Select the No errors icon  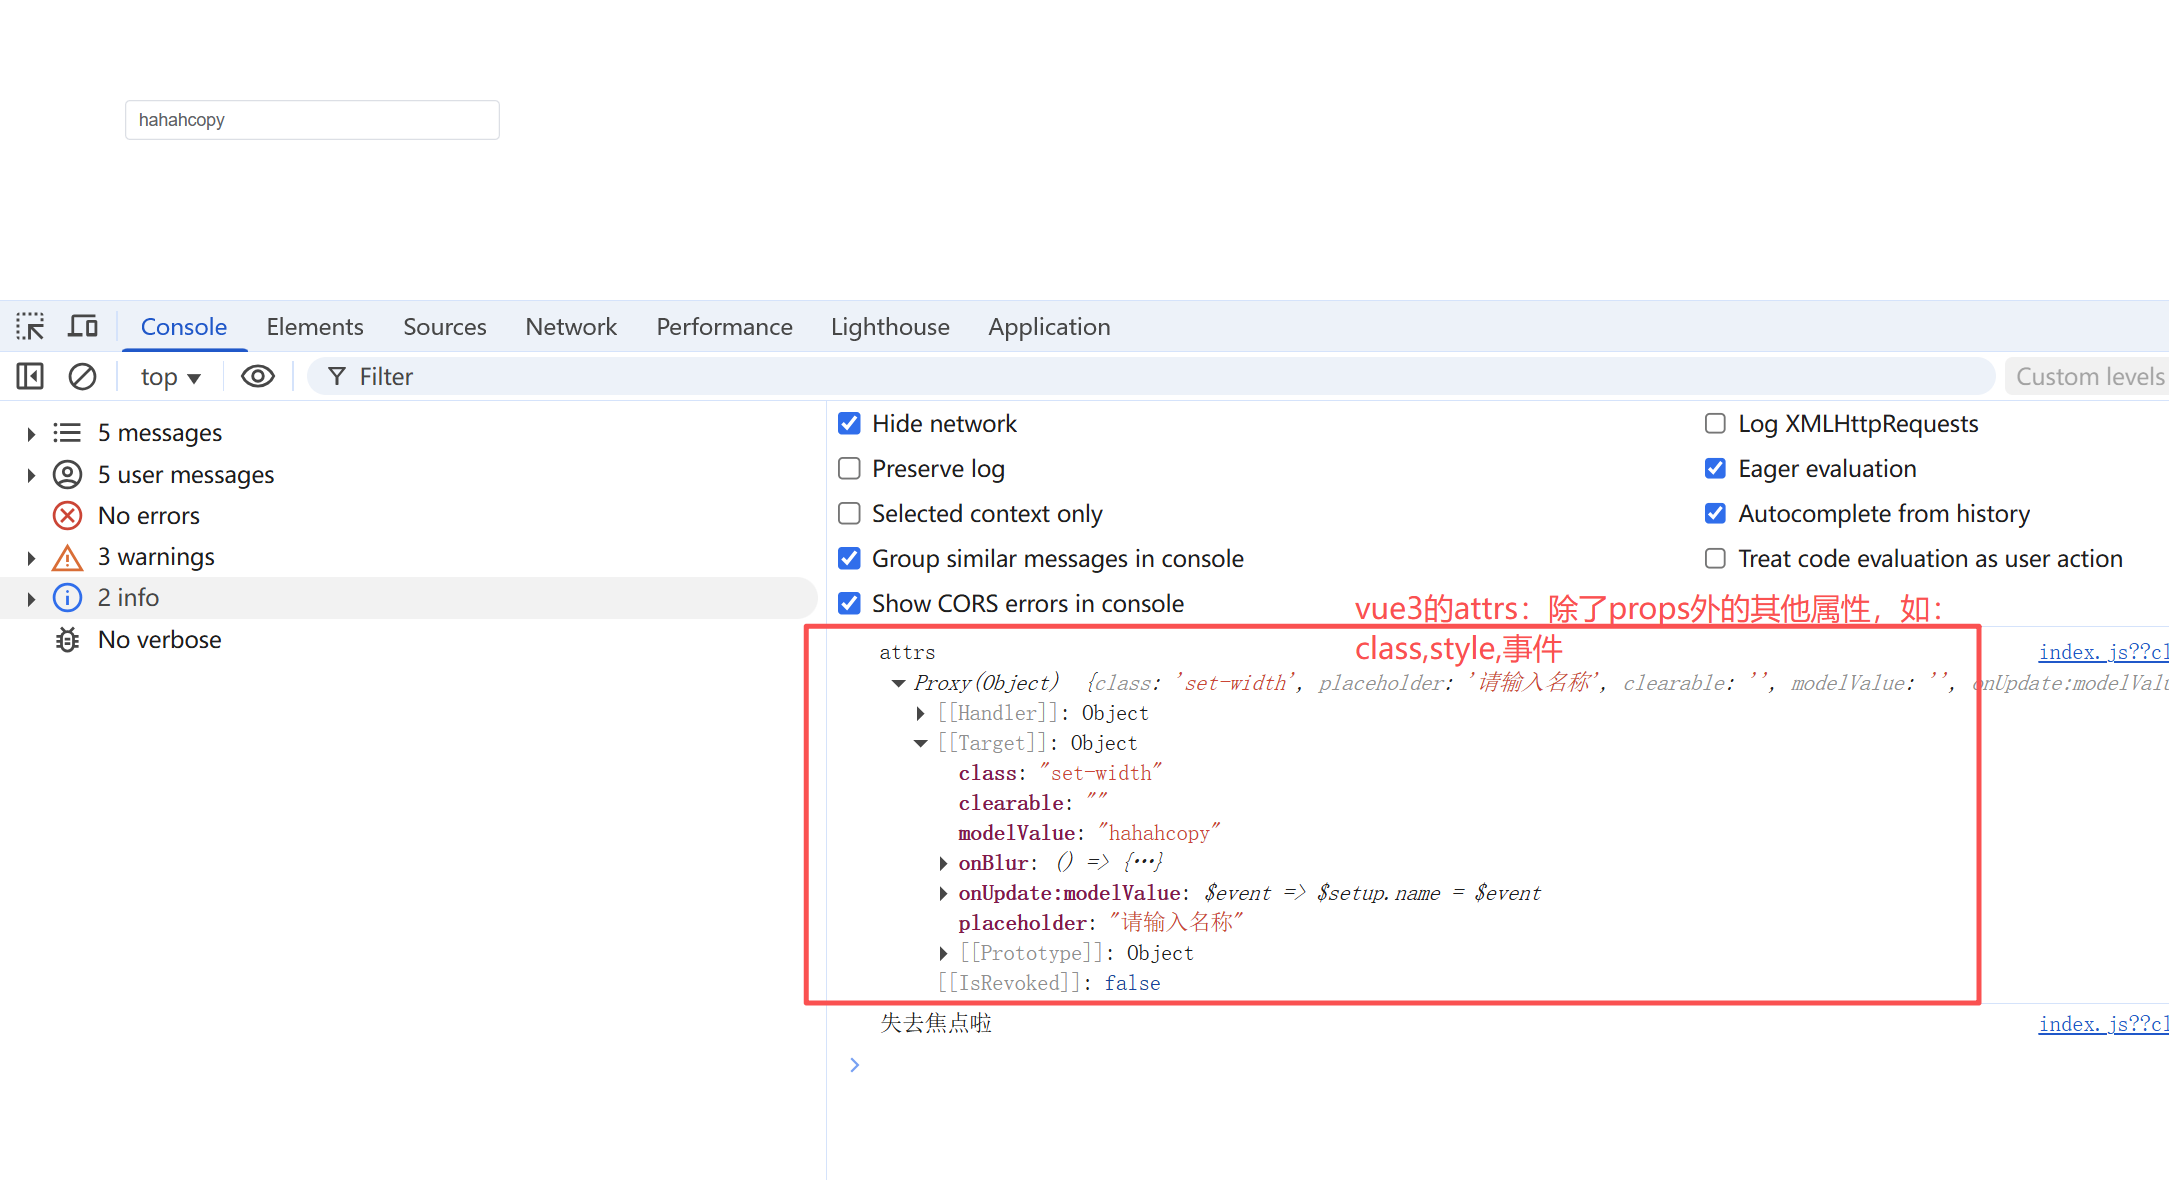(x=67, y=516)
